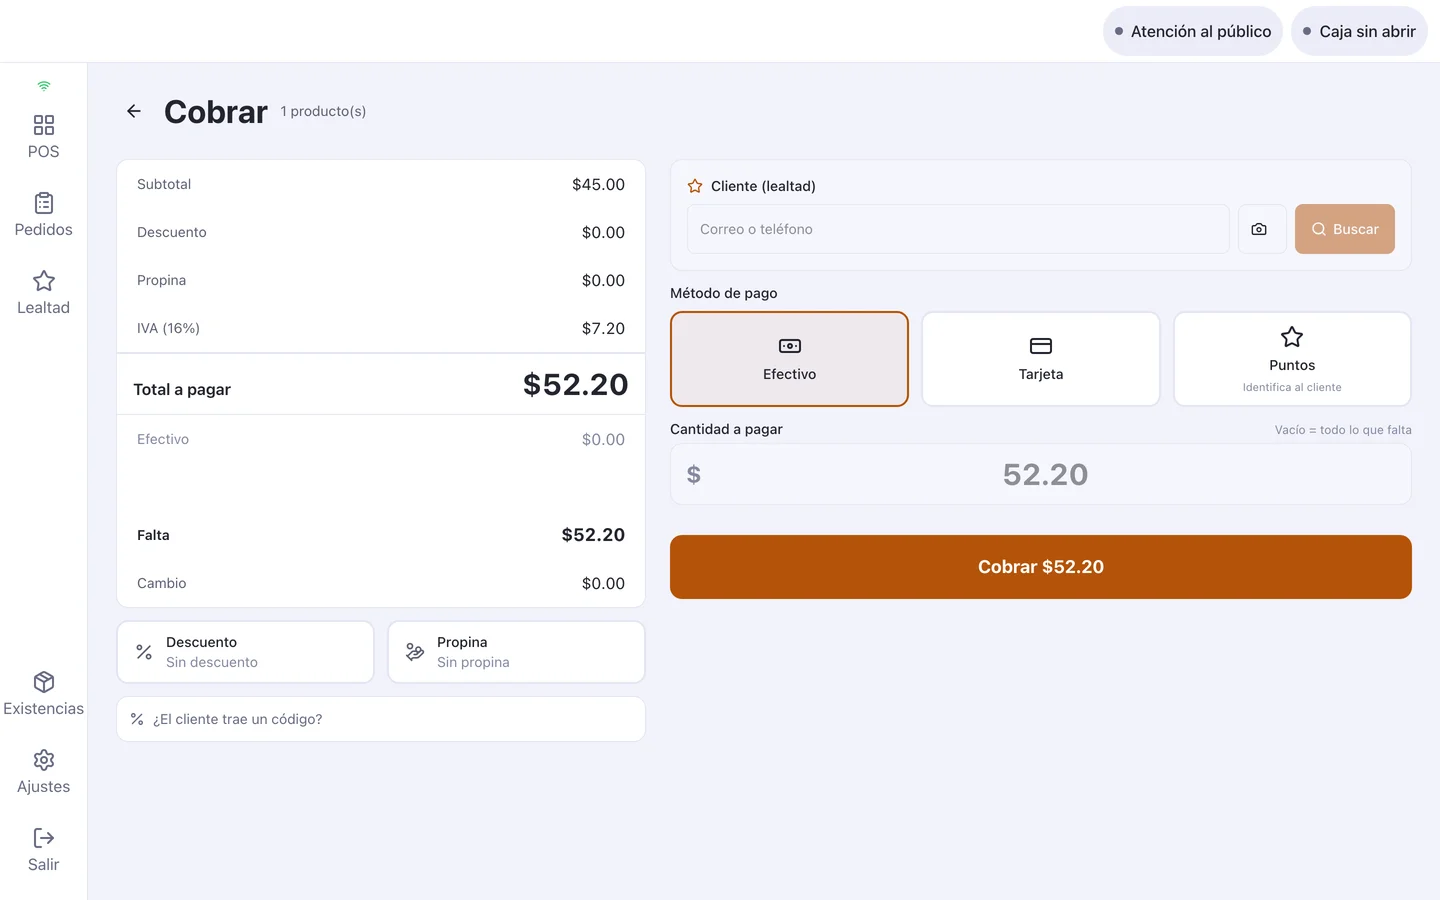Click the green Wi-Fi connection indicator
Image resolution: width=1440 pixels, height=900 pixels.
(x=43, y=86)
